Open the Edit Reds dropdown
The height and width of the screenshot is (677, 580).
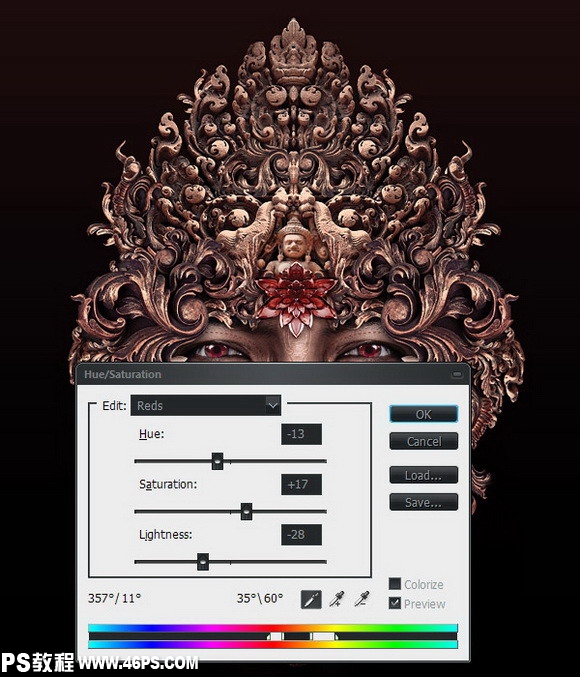tap(206, 405)
